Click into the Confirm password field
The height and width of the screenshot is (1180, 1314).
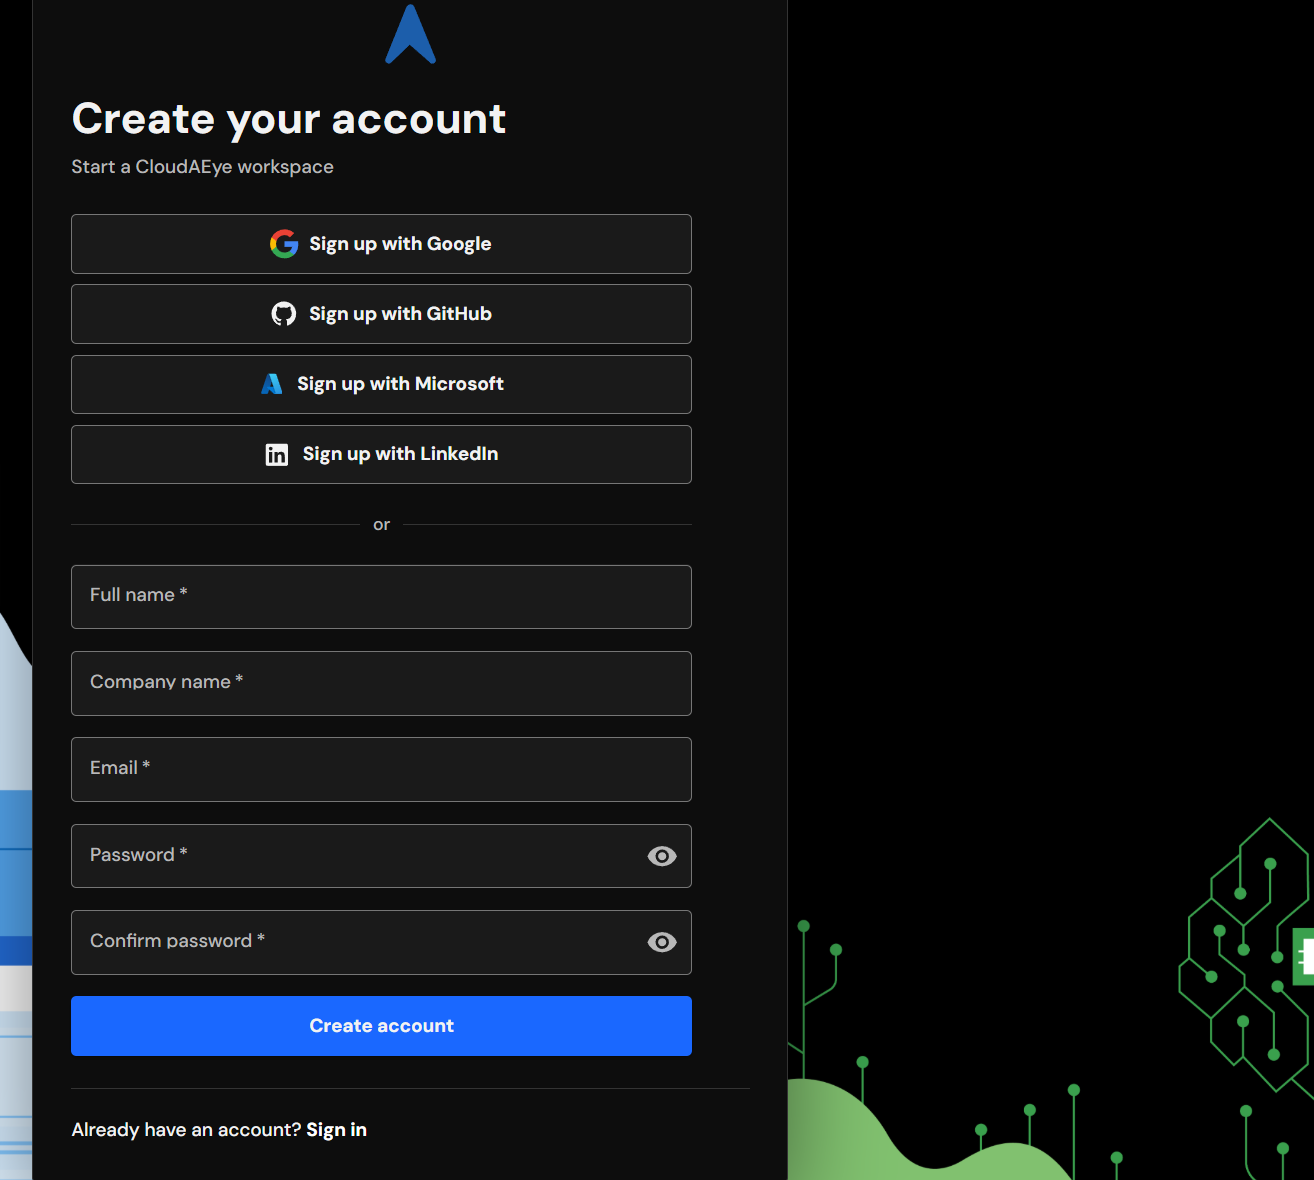click(x=381, y=942)
